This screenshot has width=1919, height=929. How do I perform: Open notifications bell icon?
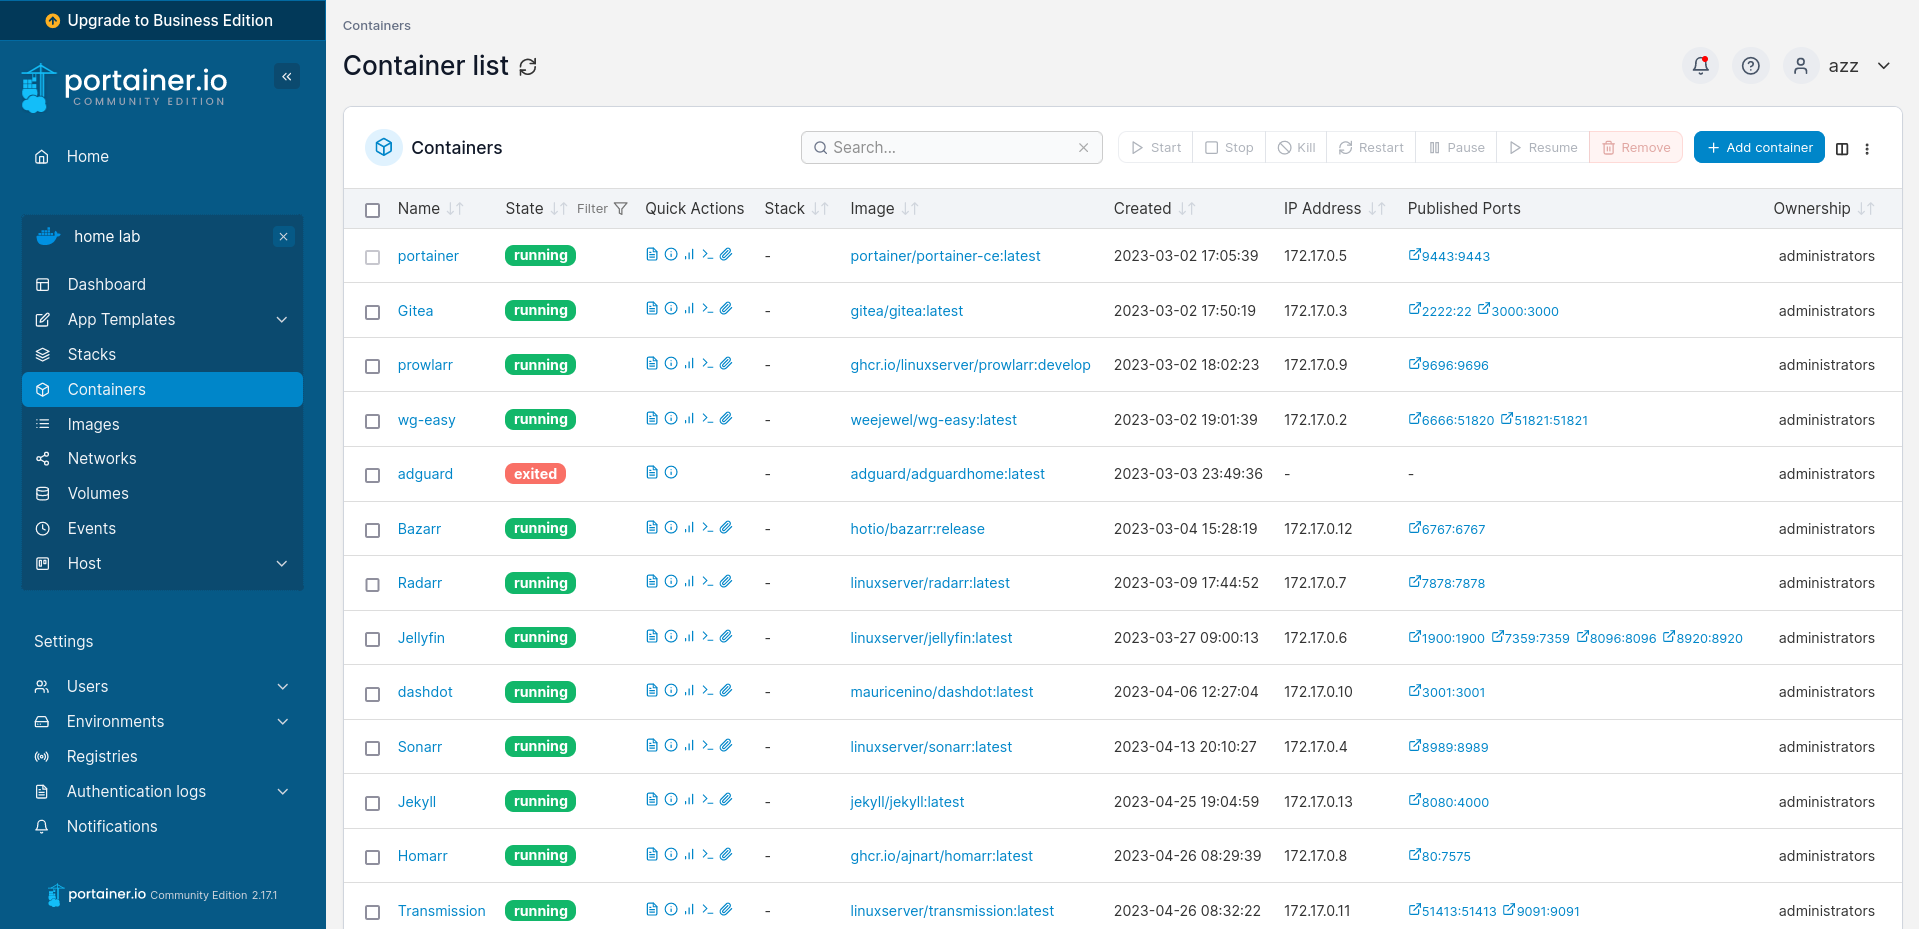pyautogui.click(x=1700, y=66)
